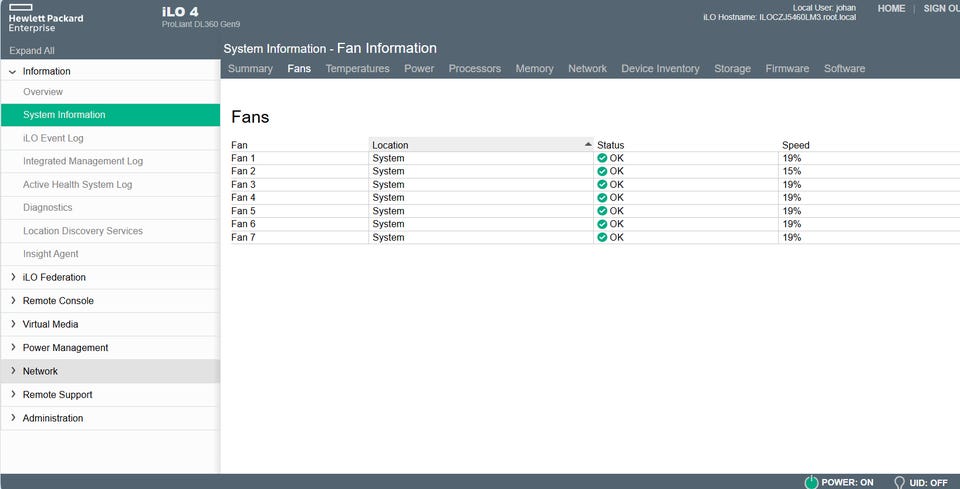Click the Hewlett Packard Enterprise logo
The image size is (960, 489).
(46, 18)
